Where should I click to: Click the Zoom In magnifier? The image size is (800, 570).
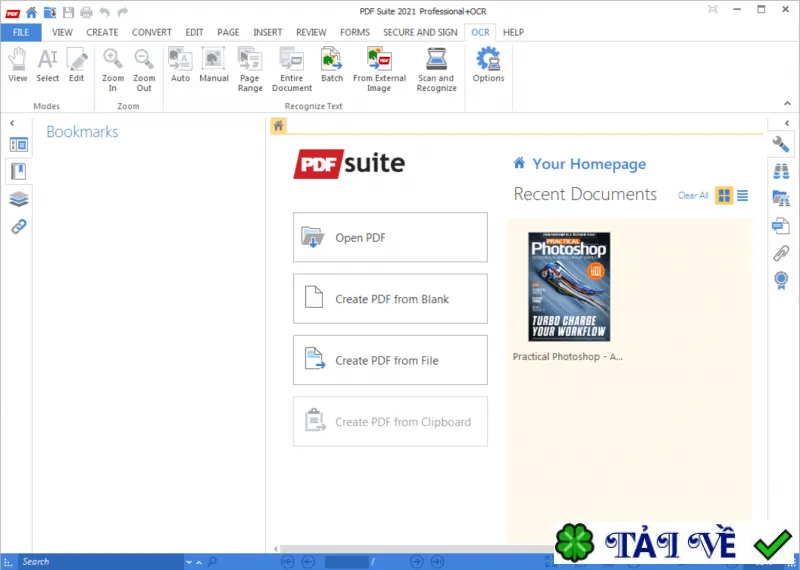click(x=113, y=70)
